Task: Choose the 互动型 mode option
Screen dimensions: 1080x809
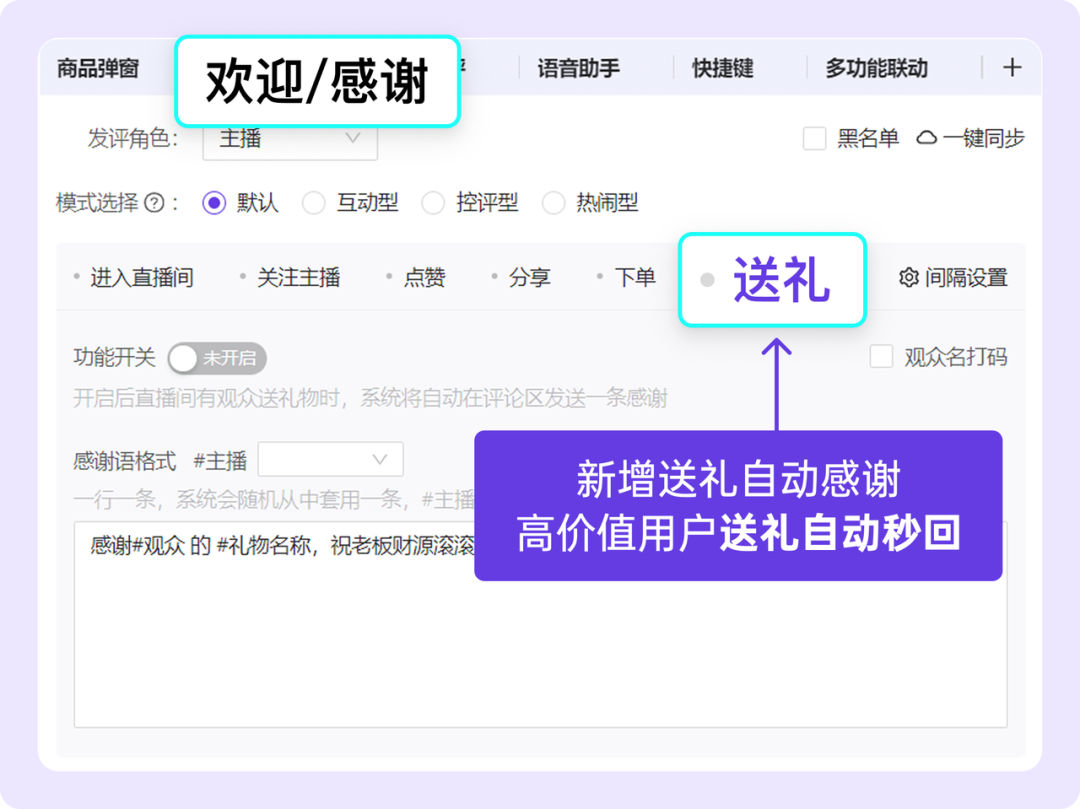Action: point(314,204)
